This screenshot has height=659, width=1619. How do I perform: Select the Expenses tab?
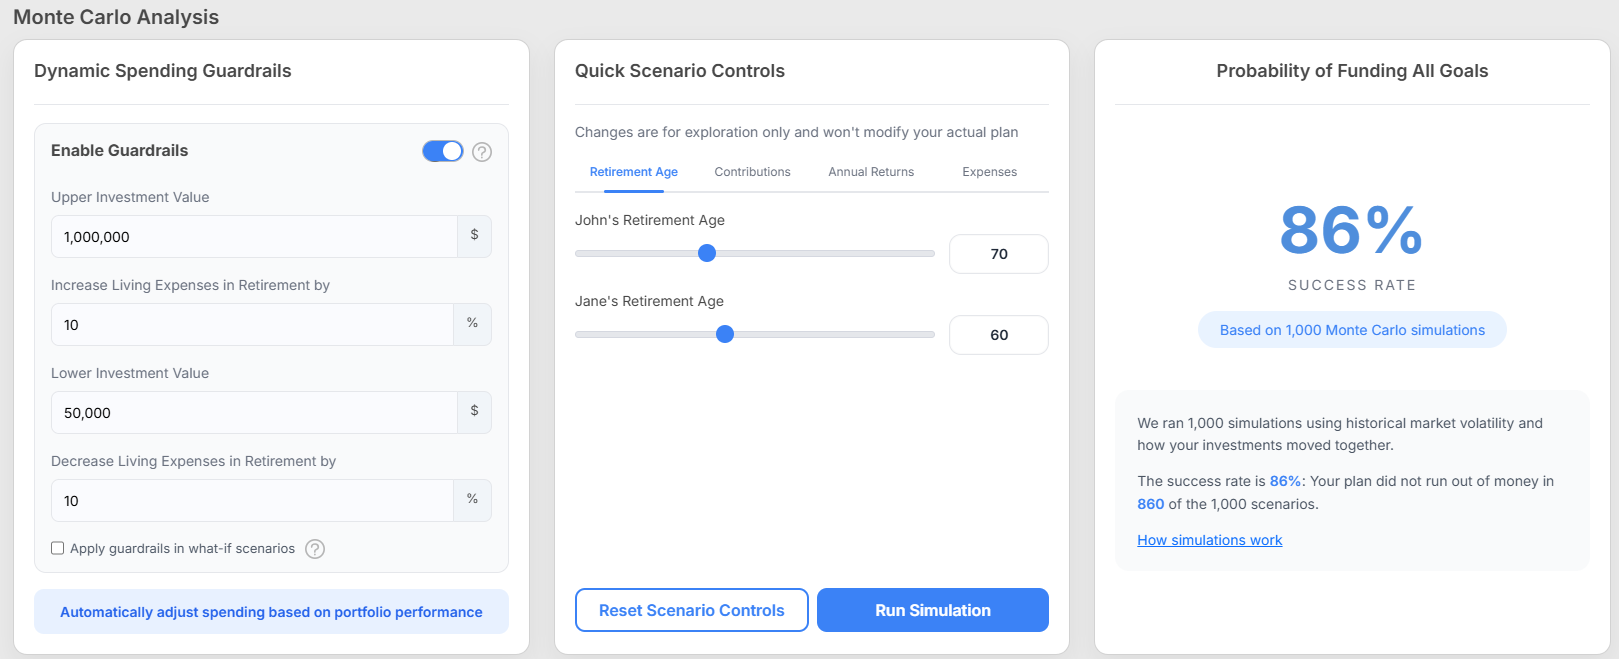tap(989, 172)
